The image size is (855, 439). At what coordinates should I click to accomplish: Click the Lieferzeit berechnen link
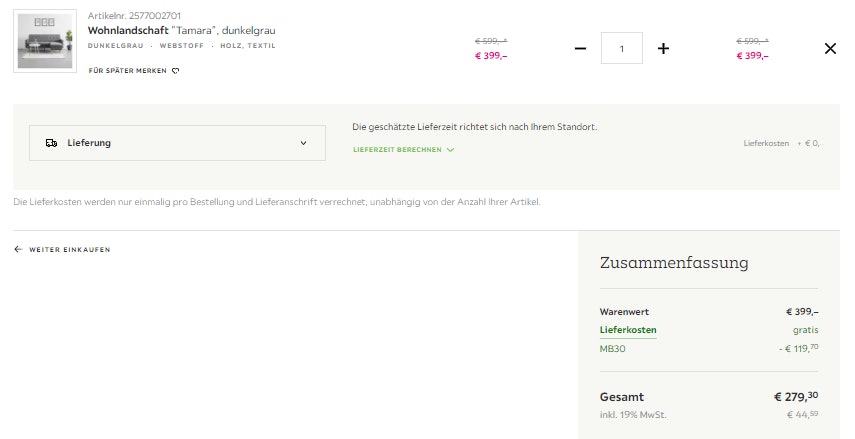click(x=397, y=150)
